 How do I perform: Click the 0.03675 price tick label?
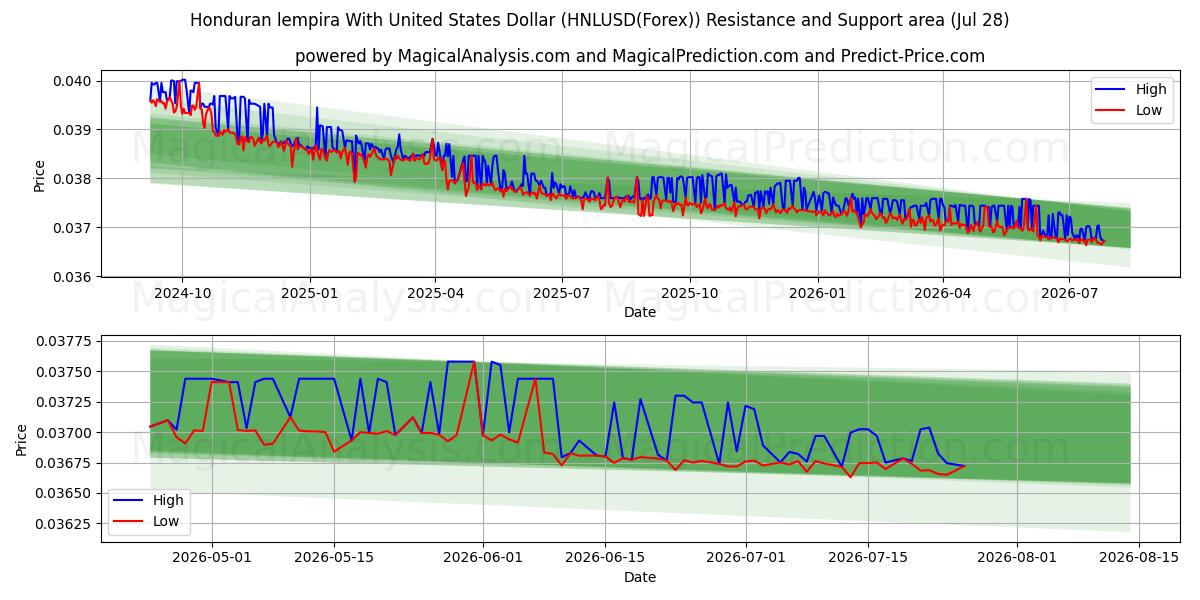click(65, 463)
